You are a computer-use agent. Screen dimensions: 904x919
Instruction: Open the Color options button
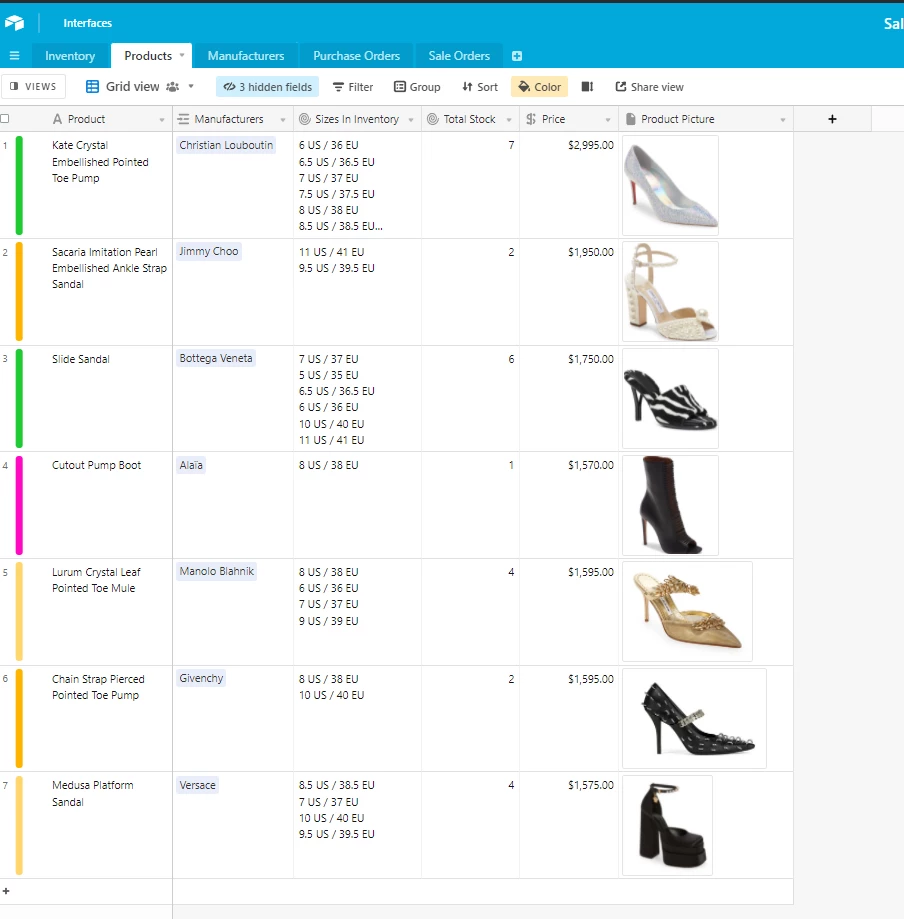(x=539, y=87)
